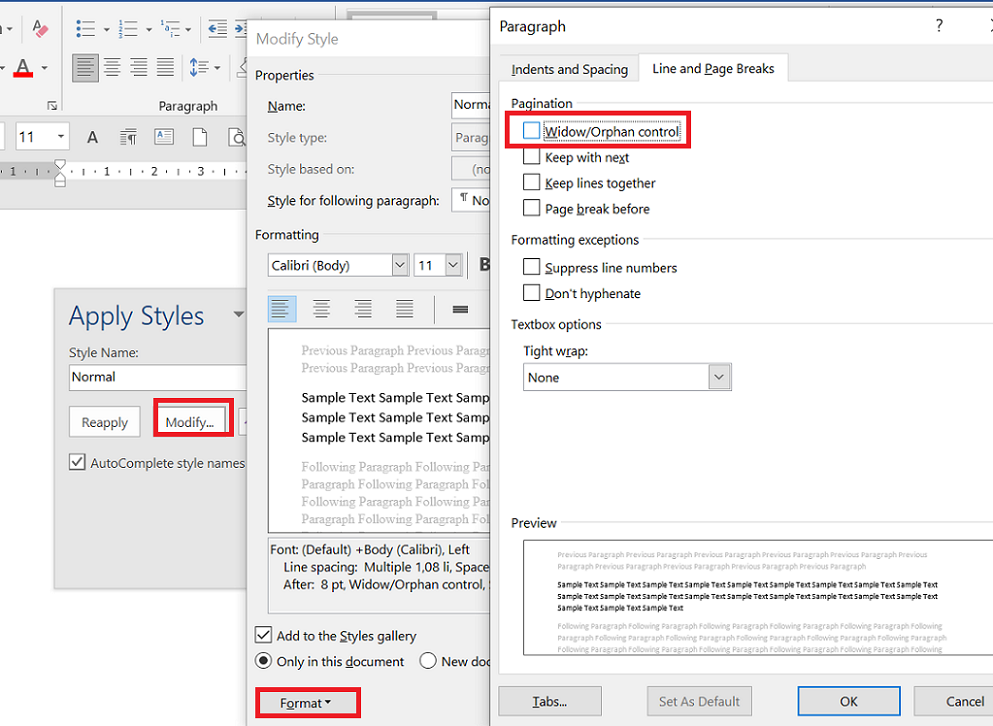This screenshot has height=726, width=993.
Task: Click the blank new document icon
Action: (199, 137)
